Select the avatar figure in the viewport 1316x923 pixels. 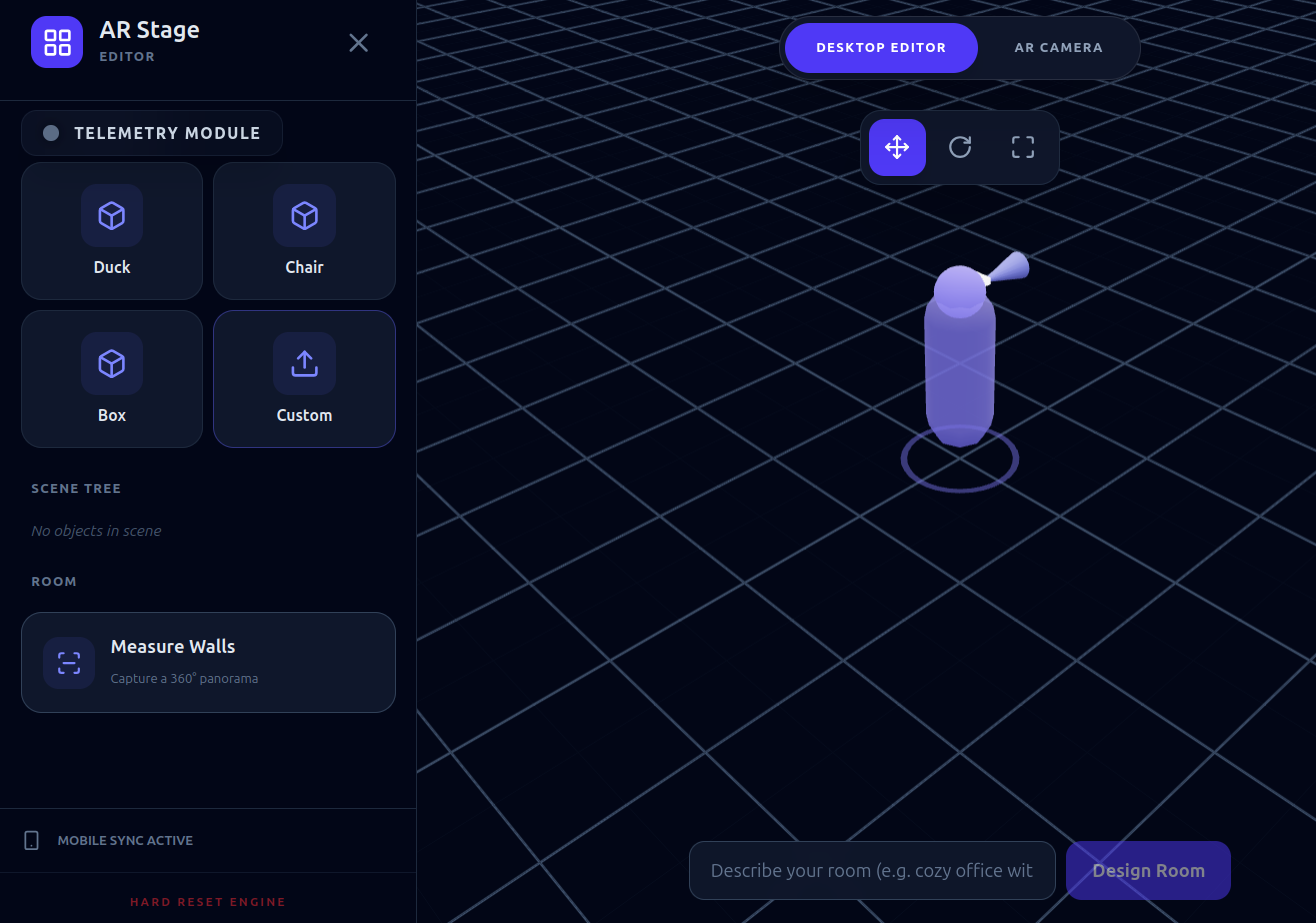coord(960,355)
